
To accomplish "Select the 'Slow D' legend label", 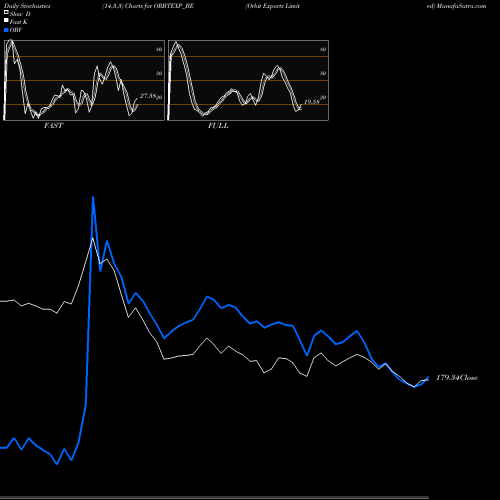I will 20,14.
